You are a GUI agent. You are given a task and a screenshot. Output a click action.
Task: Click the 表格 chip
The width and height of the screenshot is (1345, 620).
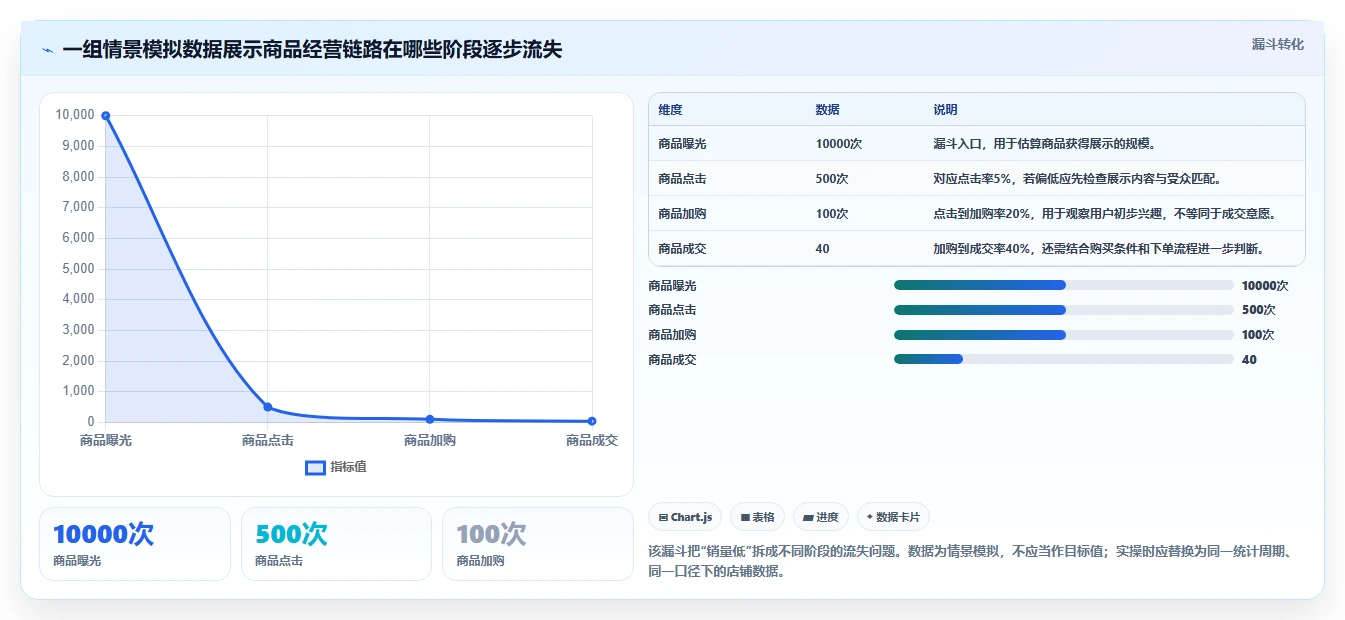point(757,517)
